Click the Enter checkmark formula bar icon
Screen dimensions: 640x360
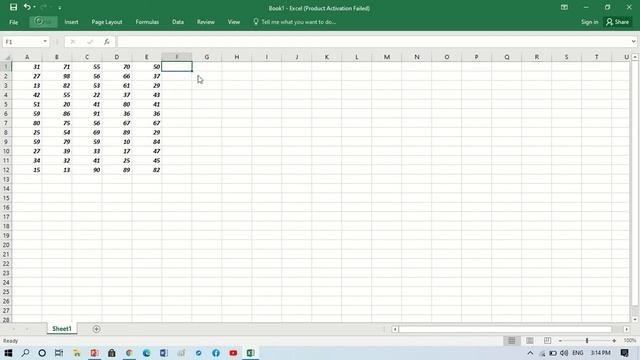(x=90, y=42)
